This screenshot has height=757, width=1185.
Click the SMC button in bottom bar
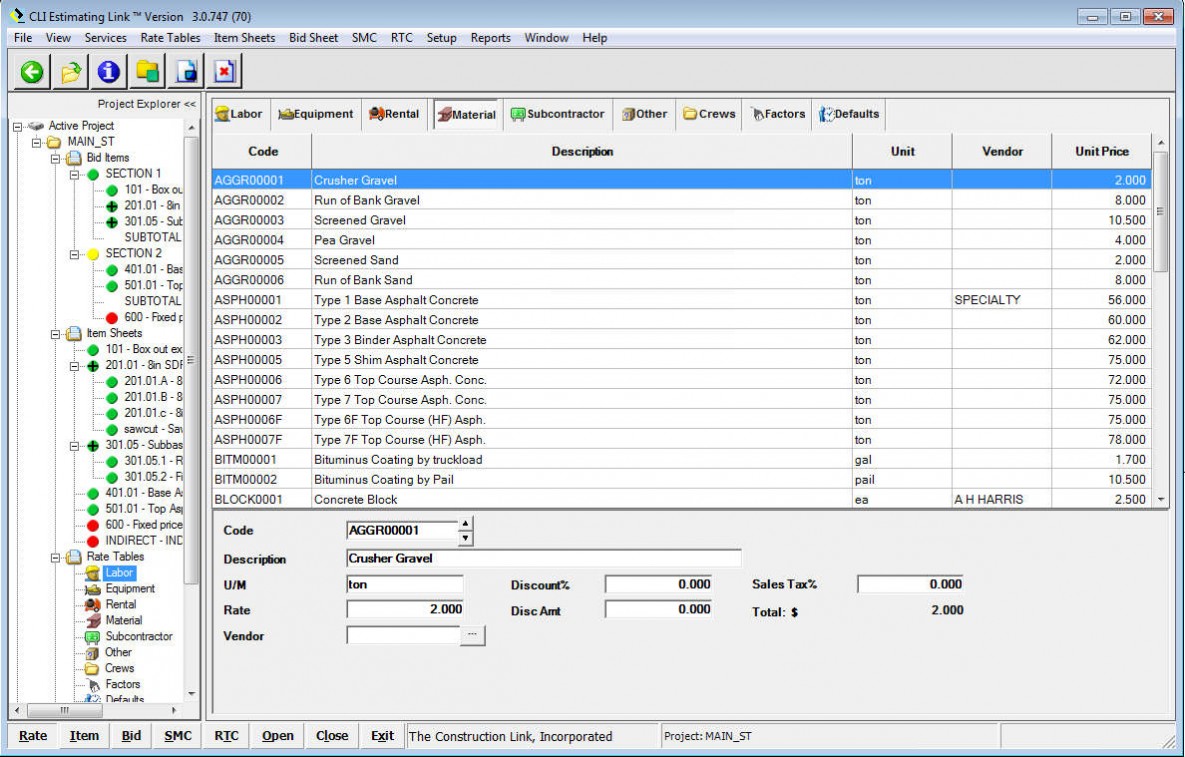click(x=178, y=736)
